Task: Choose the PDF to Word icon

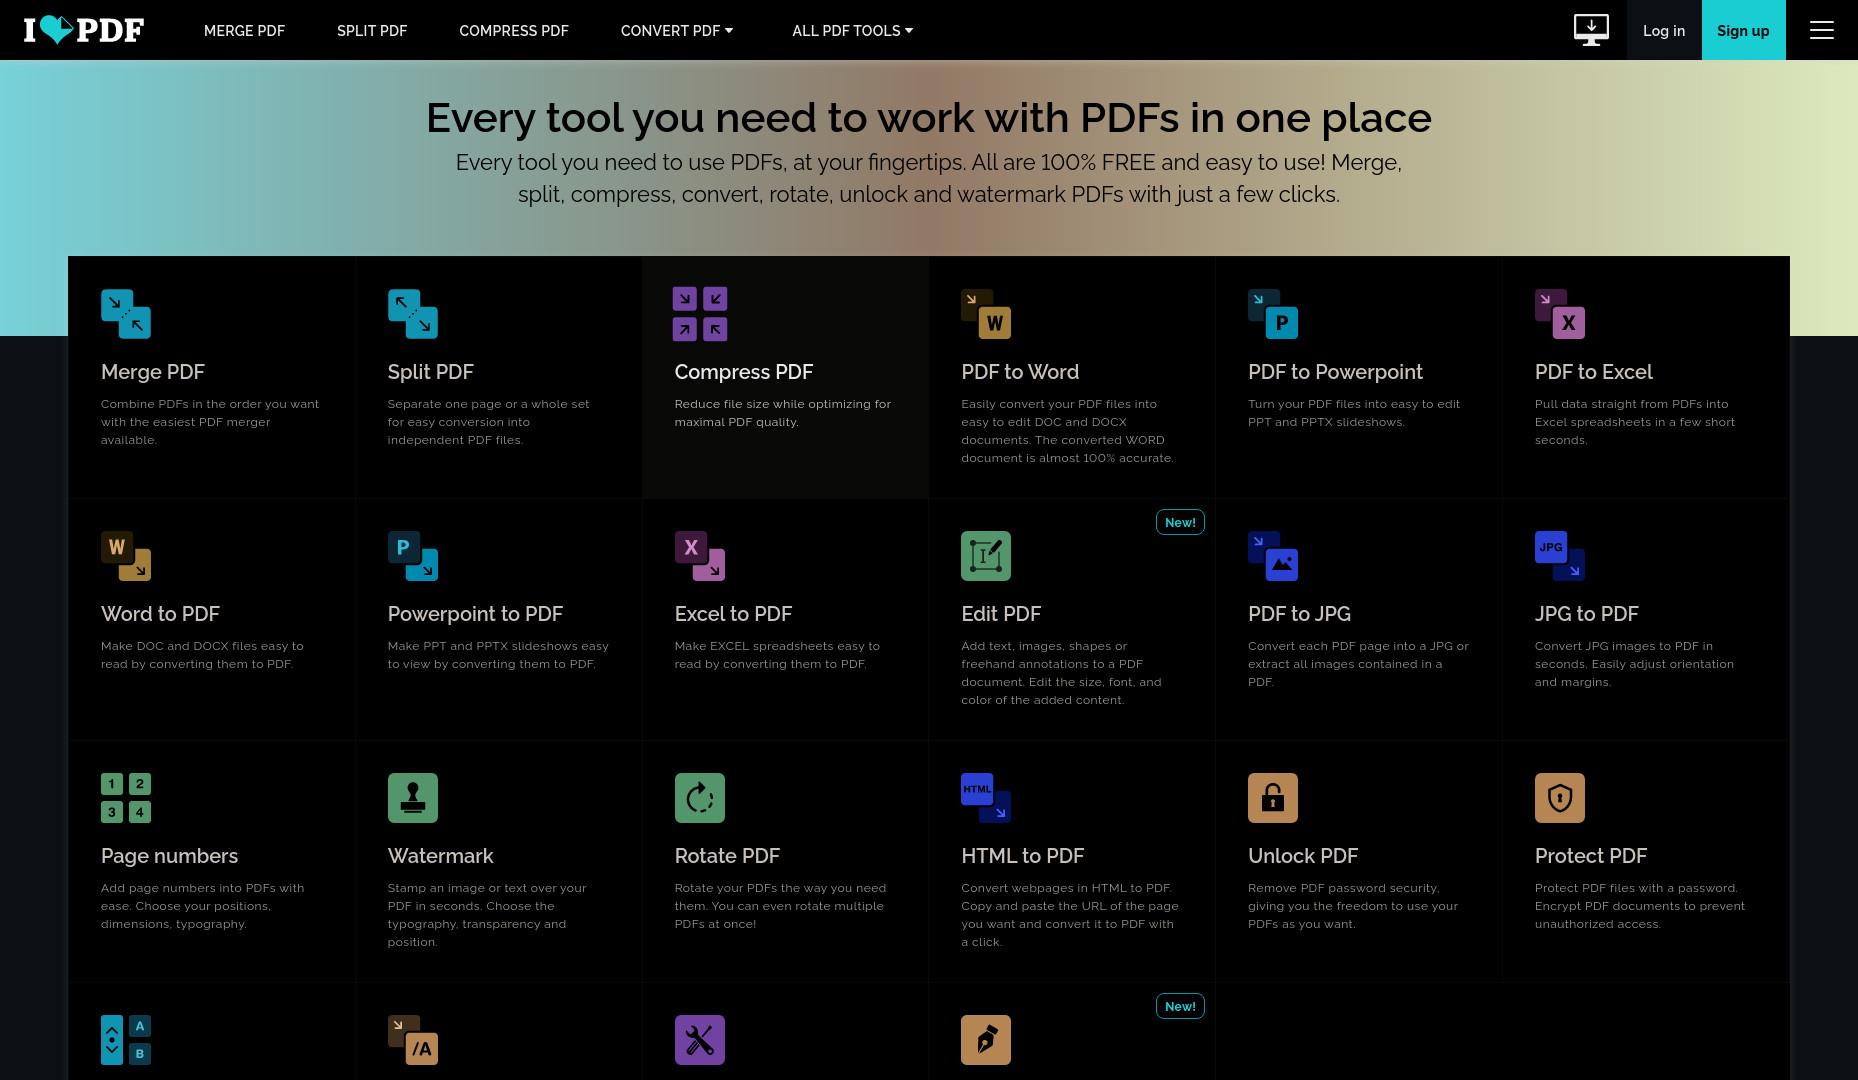Action: [986, 314]
